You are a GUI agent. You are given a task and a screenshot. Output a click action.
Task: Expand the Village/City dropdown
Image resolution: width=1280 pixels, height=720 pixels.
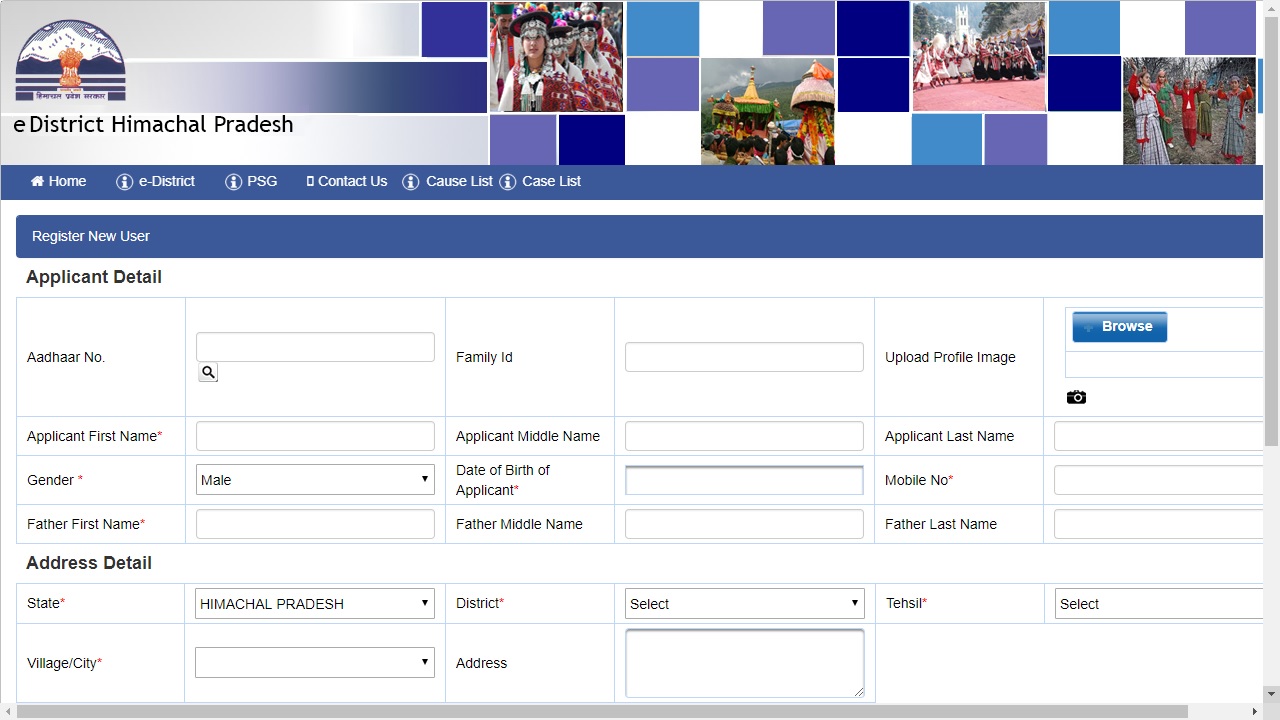(314, 662)
